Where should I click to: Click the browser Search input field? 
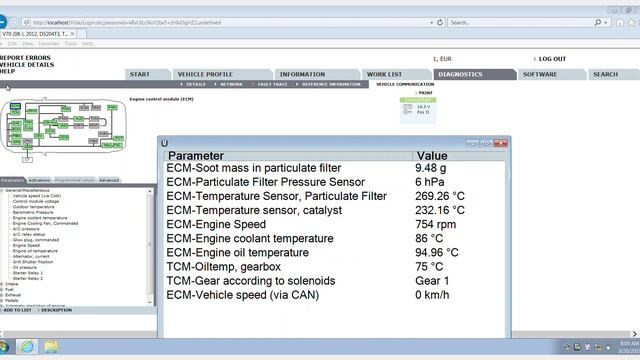(x=520, y=23)
